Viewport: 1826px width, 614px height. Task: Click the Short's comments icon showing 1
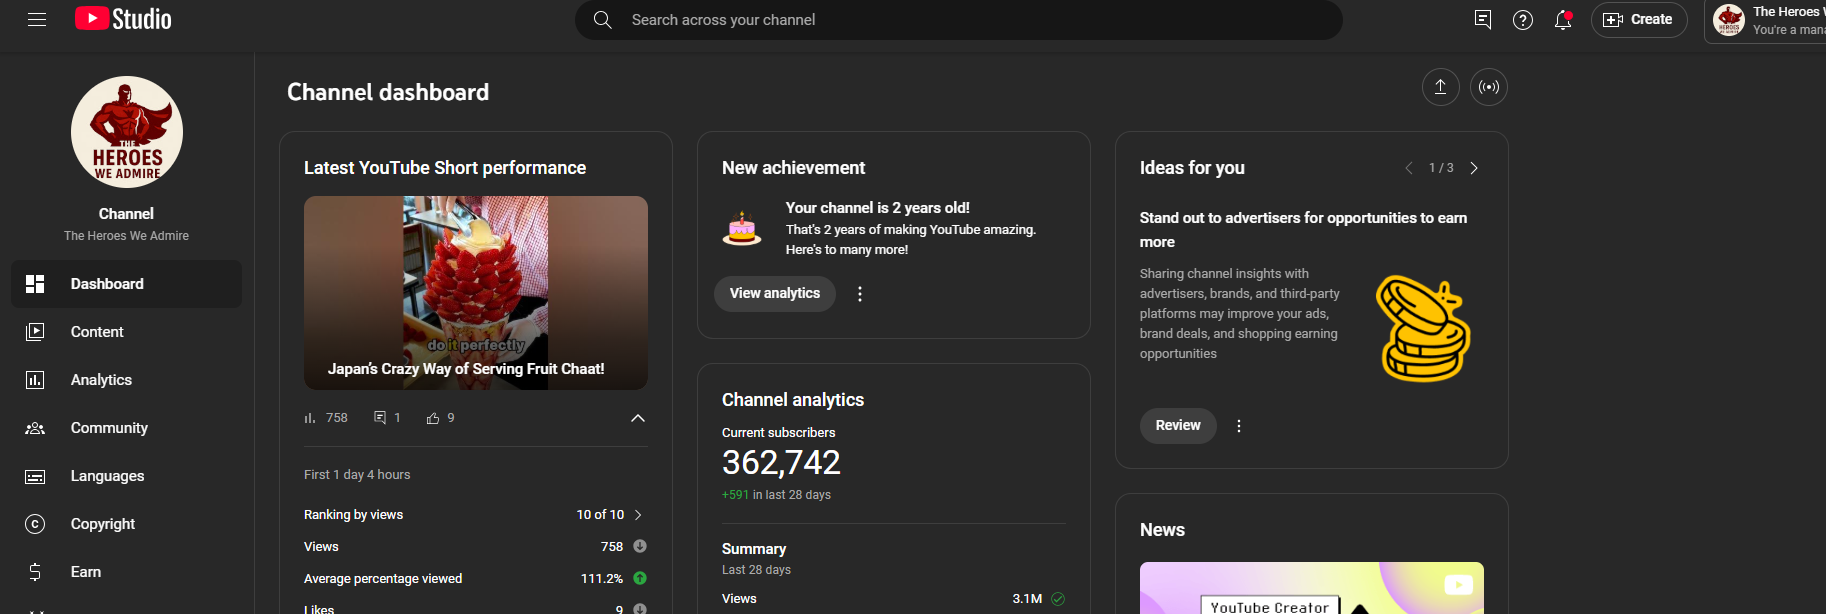380,418
